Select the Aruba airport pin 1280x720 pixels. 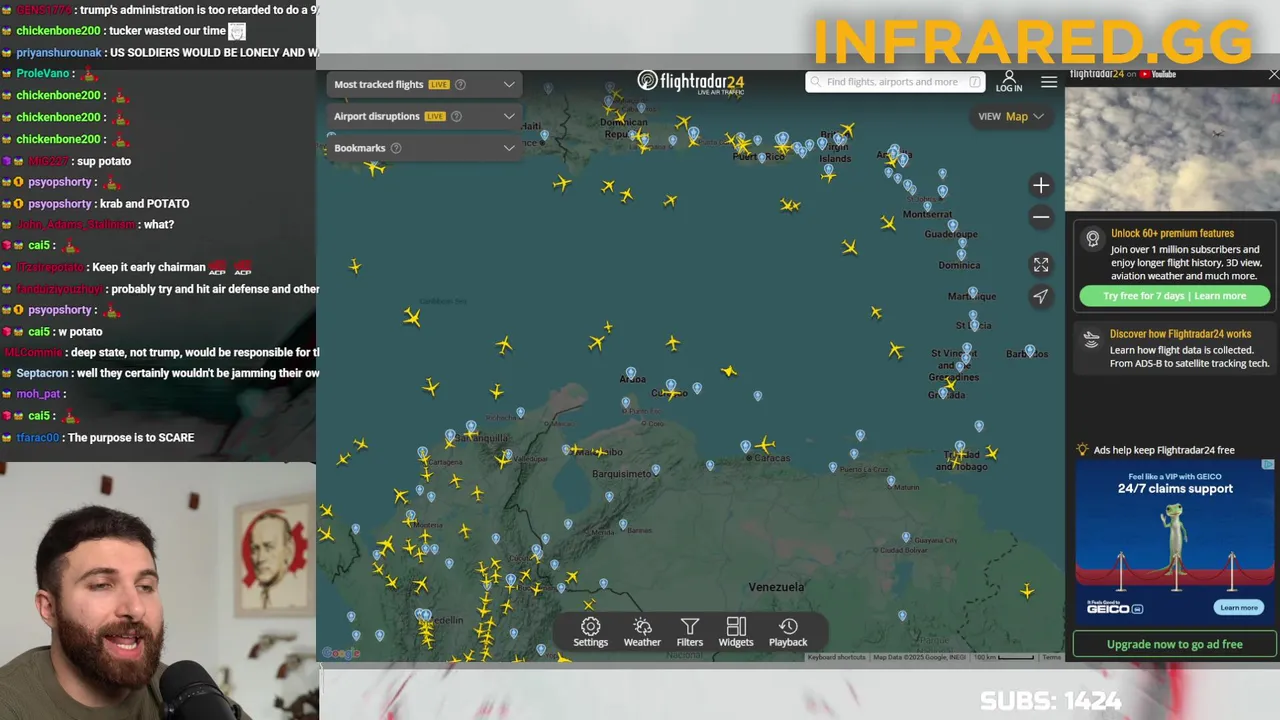tap(630, 373)
